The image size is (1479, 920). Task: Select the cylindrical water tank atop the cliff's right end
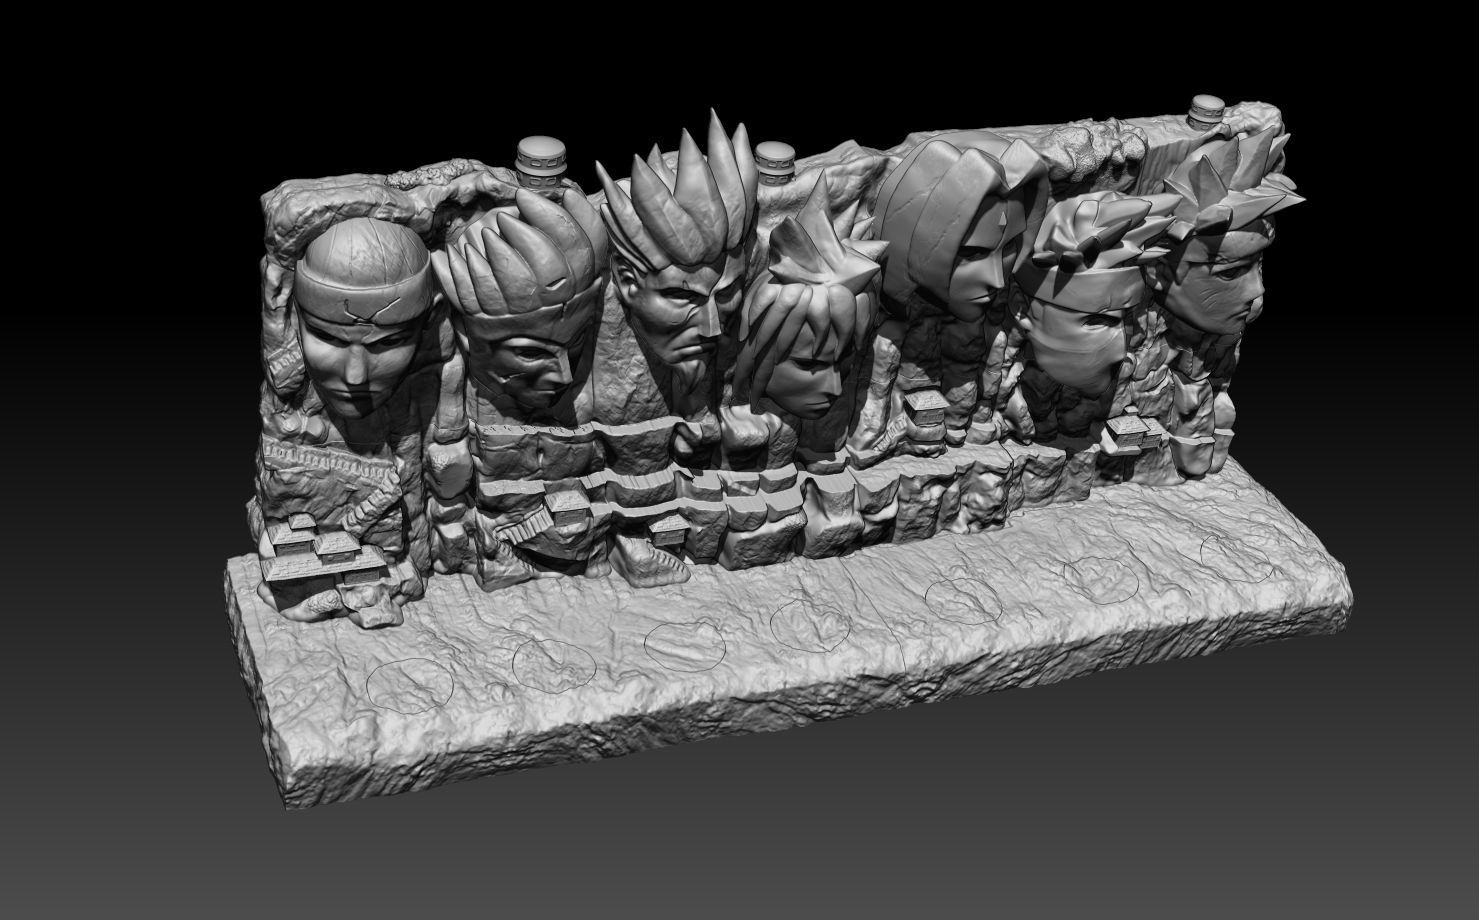pyautogui.click(x=1207, y=112)
